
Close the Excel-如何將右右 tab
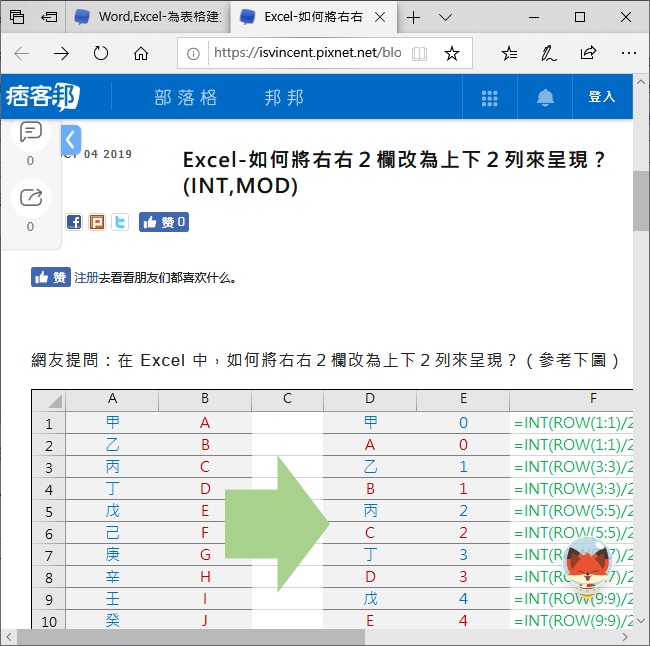click(380, 17)
